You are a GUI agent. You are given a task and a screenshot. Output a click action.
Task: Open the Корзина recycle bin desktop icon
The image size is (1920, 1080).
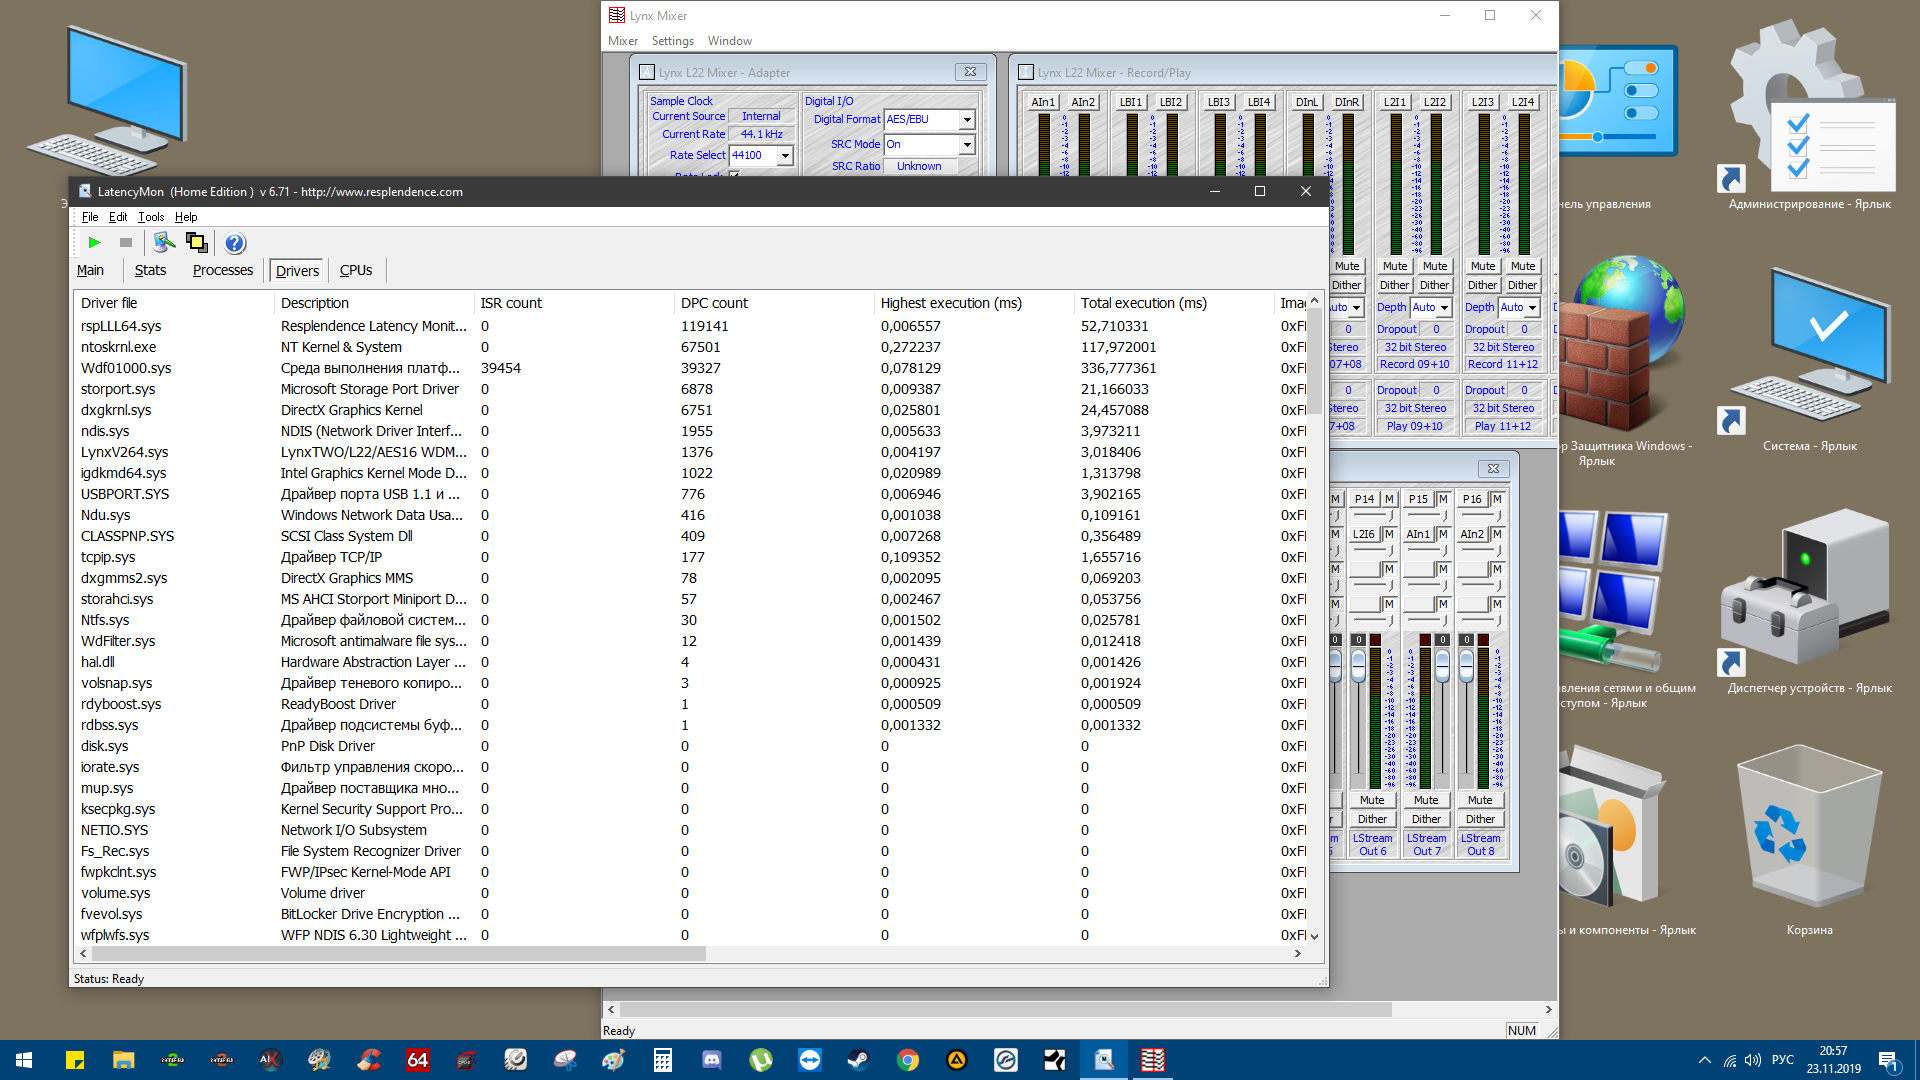[1809, 840]
